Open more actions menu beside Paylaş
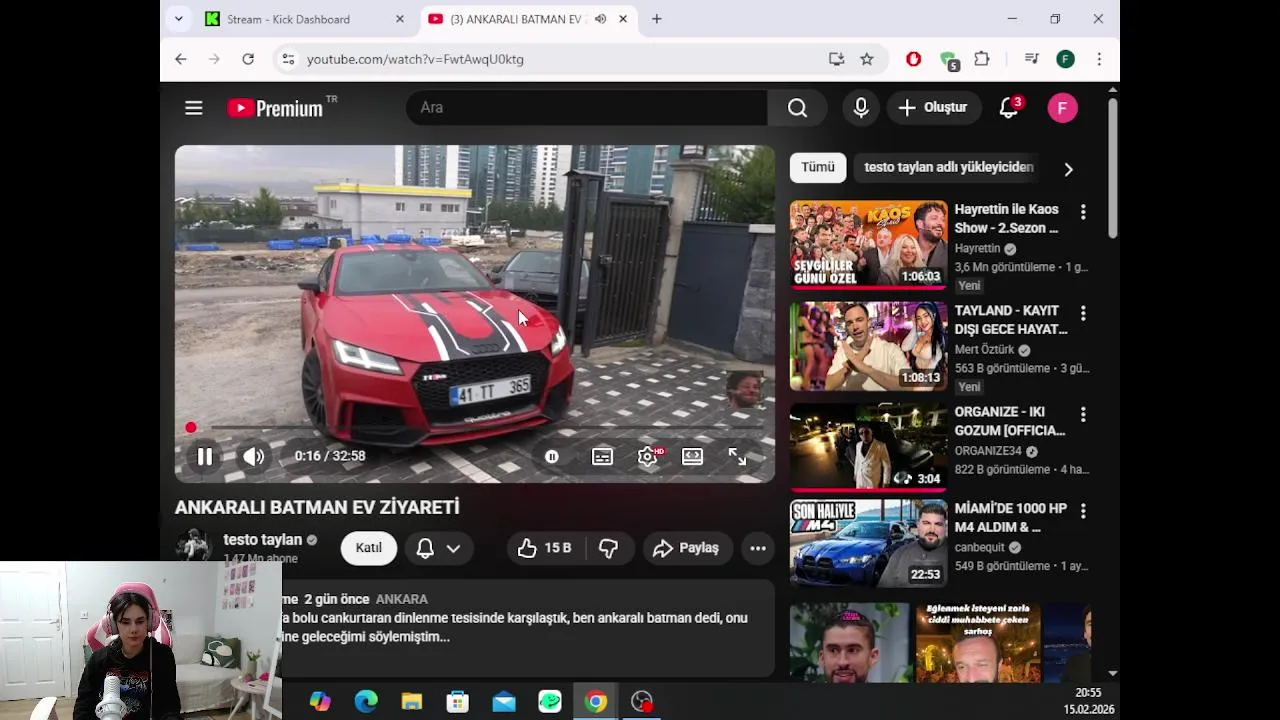Viewport: 1280px width, 720px height. click(758, 548)
